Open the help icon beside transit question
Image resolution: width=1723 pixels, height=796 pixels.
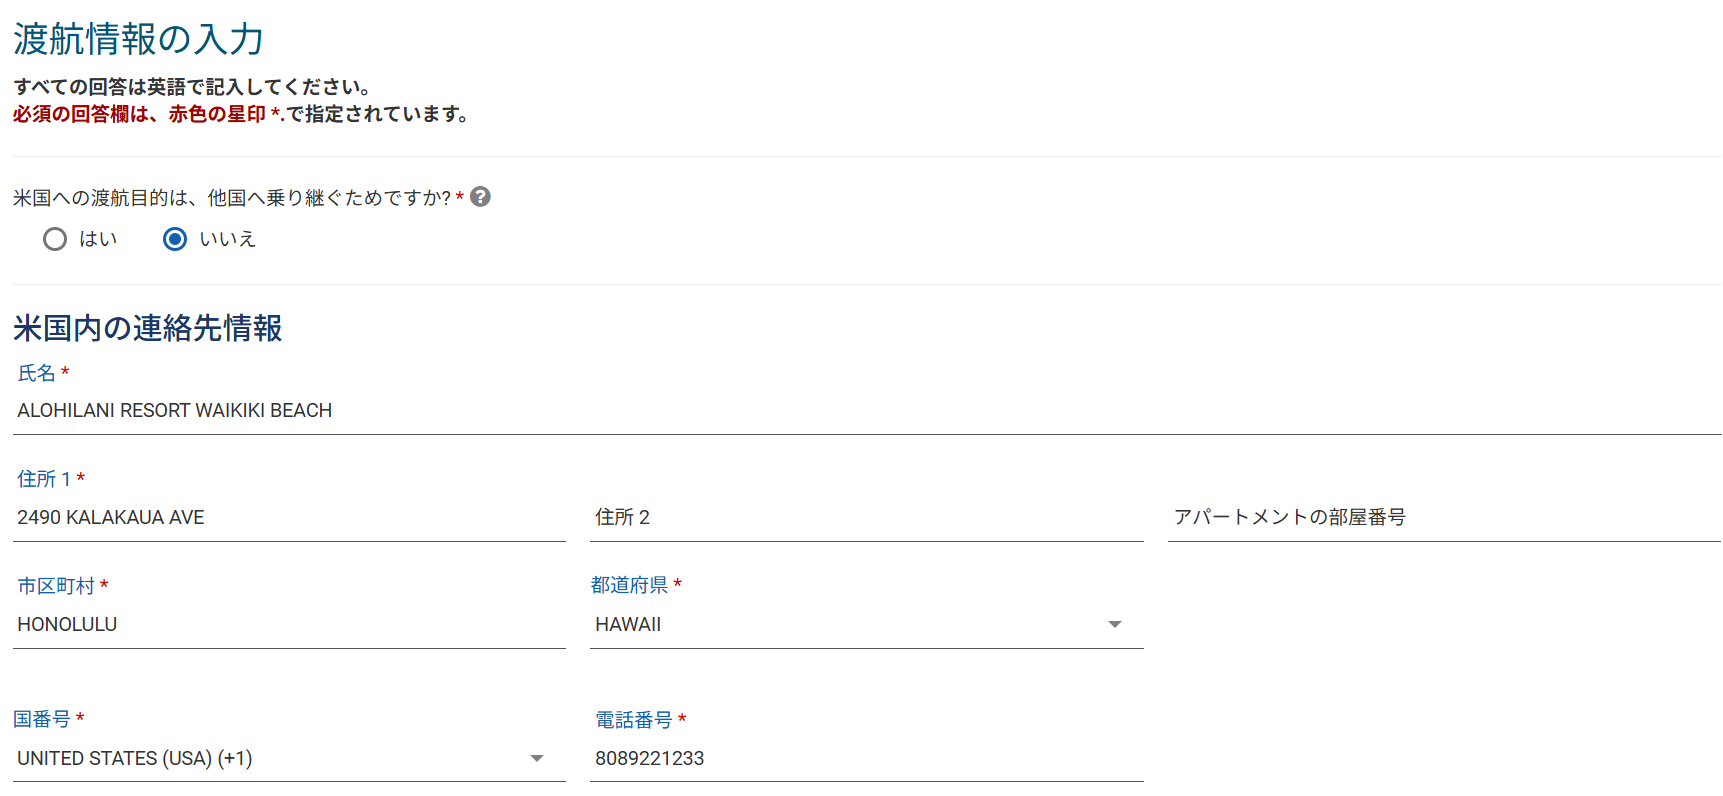[x=480, y=197]
